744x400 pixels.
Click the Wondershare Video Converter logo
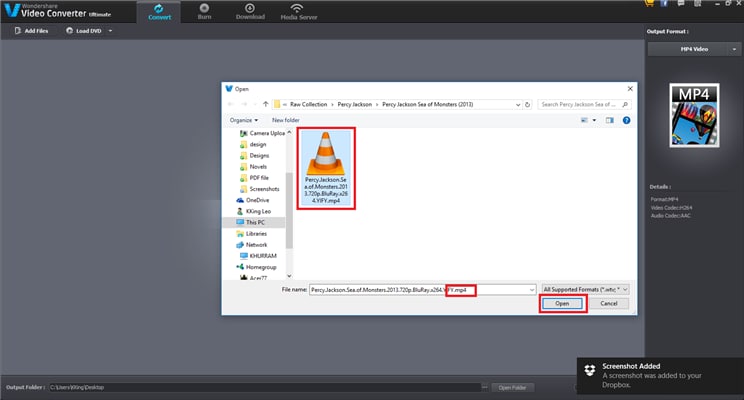(x=57, y=11)
